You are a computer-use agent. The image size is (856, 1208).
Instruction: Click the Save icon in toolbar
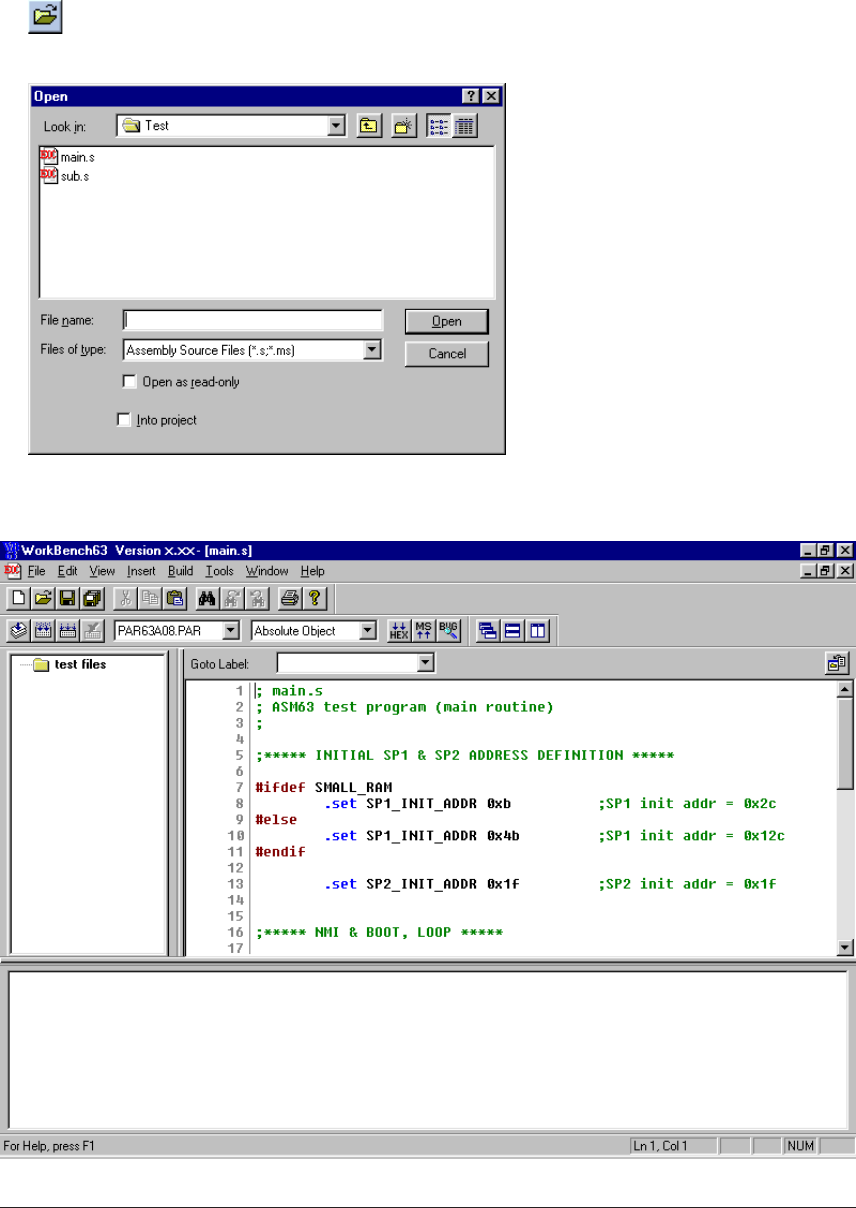click(x=69, y=599)
